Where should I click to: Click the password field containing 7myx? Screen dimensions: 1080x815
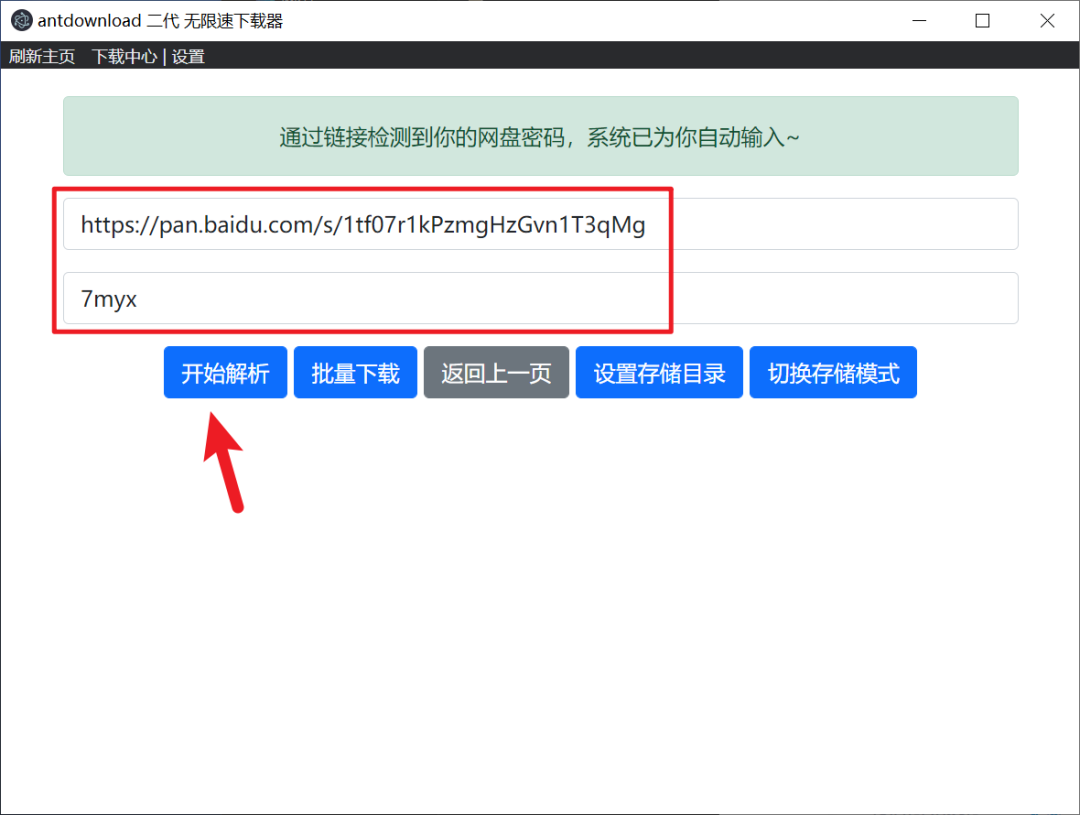[x=540, y=298]
